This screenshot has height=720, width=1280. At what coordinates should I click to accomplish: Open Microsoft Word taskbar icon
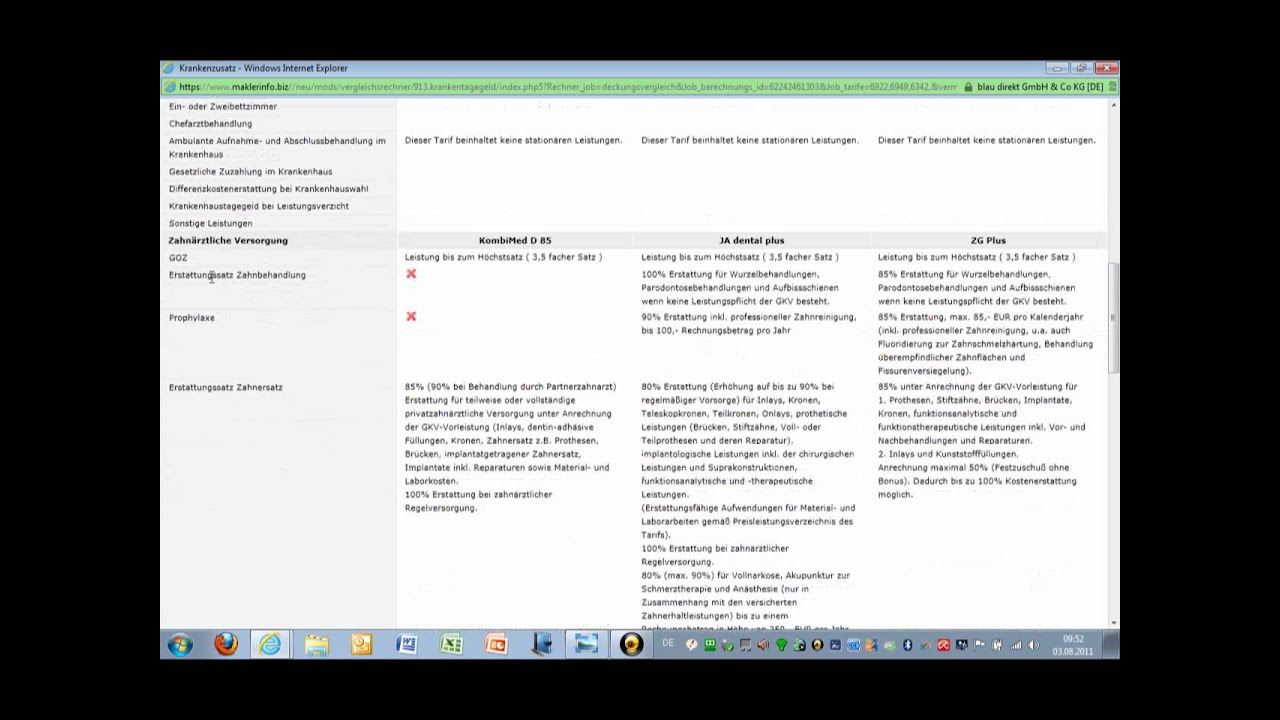406,645
